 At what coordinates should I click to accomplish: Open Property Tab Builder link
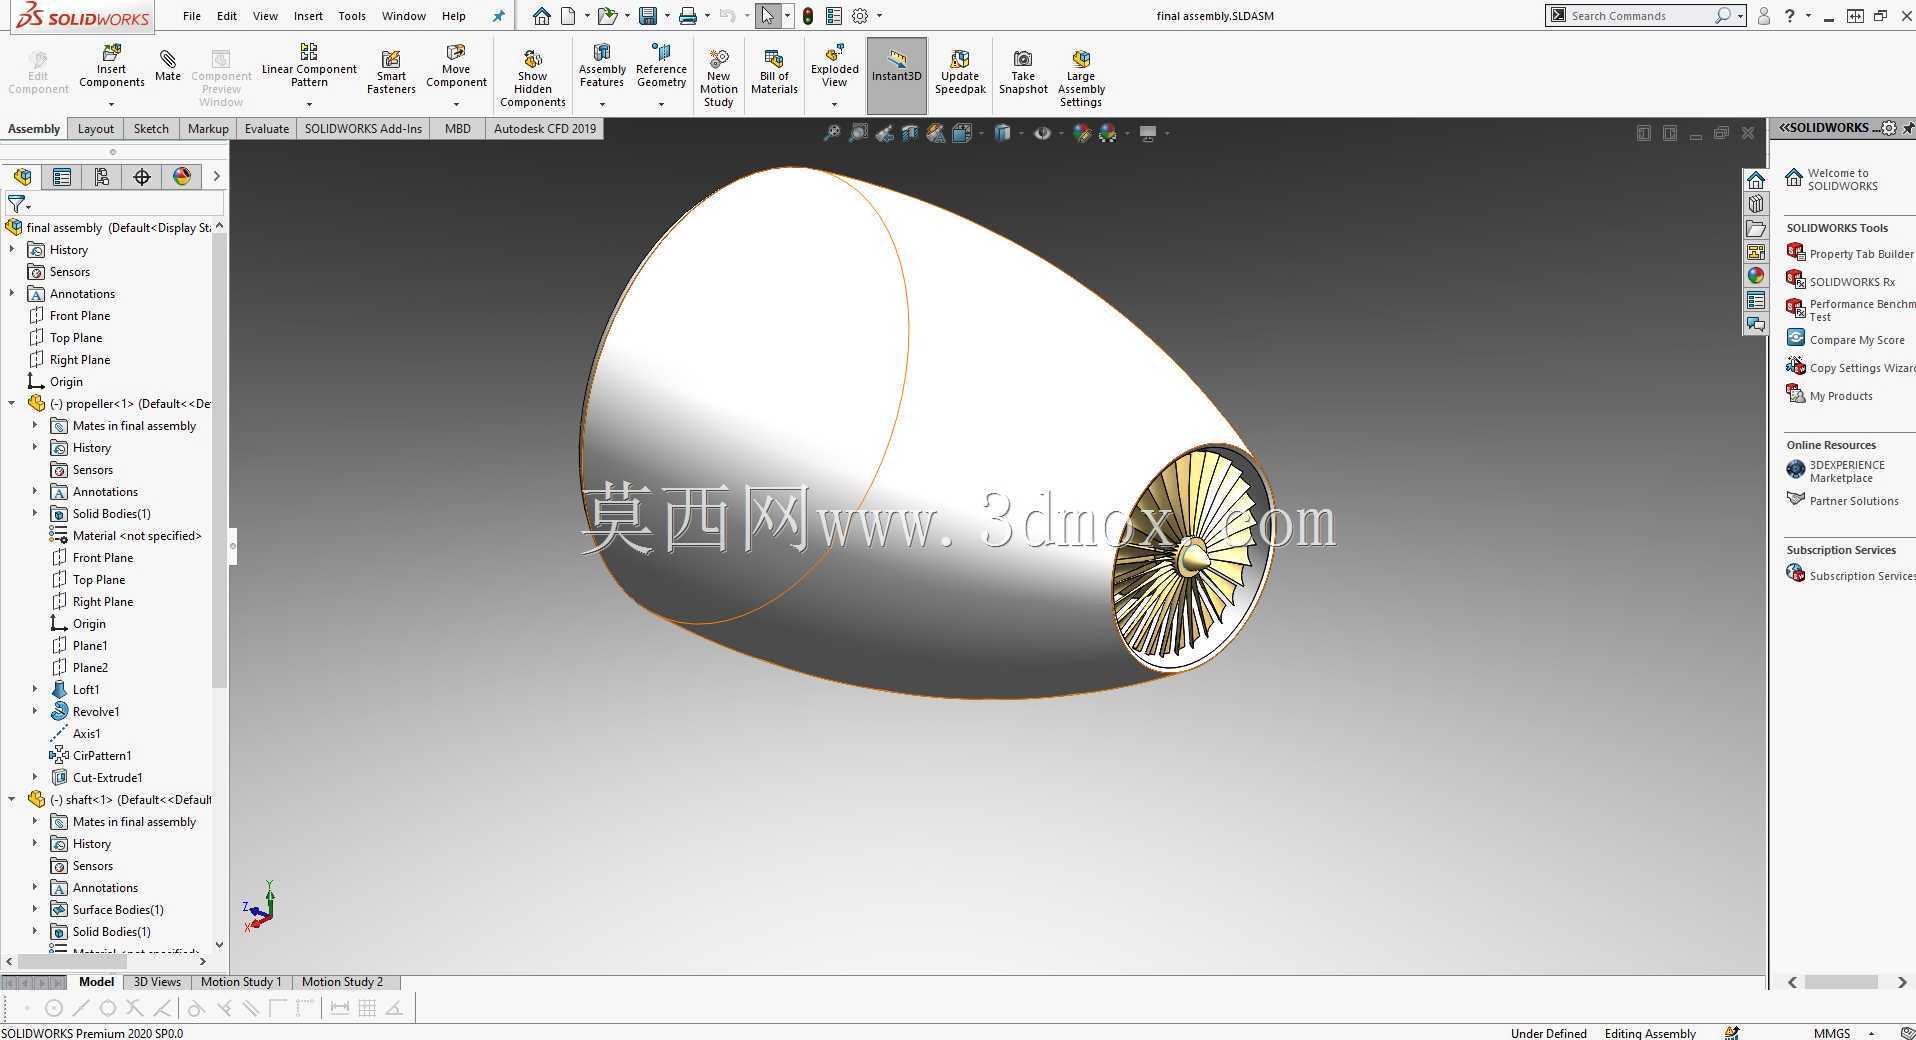(x=1850, y=254)
